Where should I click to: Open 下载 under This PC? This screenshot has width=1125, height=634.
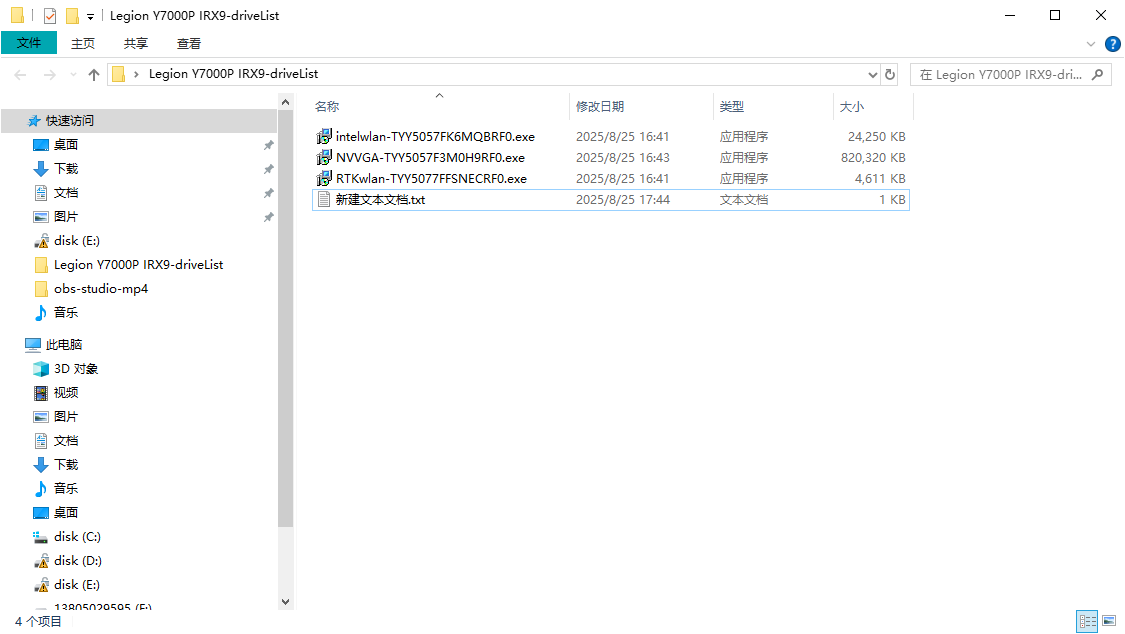tap(65, 465)
